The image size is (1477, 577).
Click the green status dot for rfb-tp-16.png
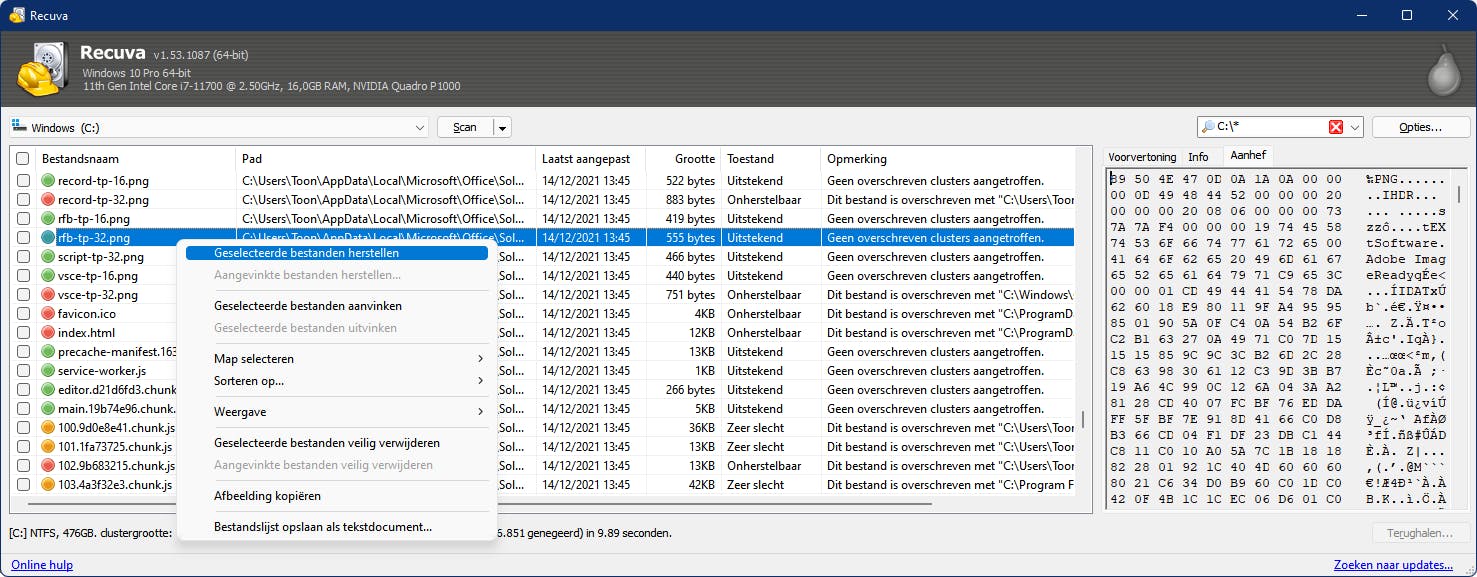pyautogui.click(x=48, y=219)
